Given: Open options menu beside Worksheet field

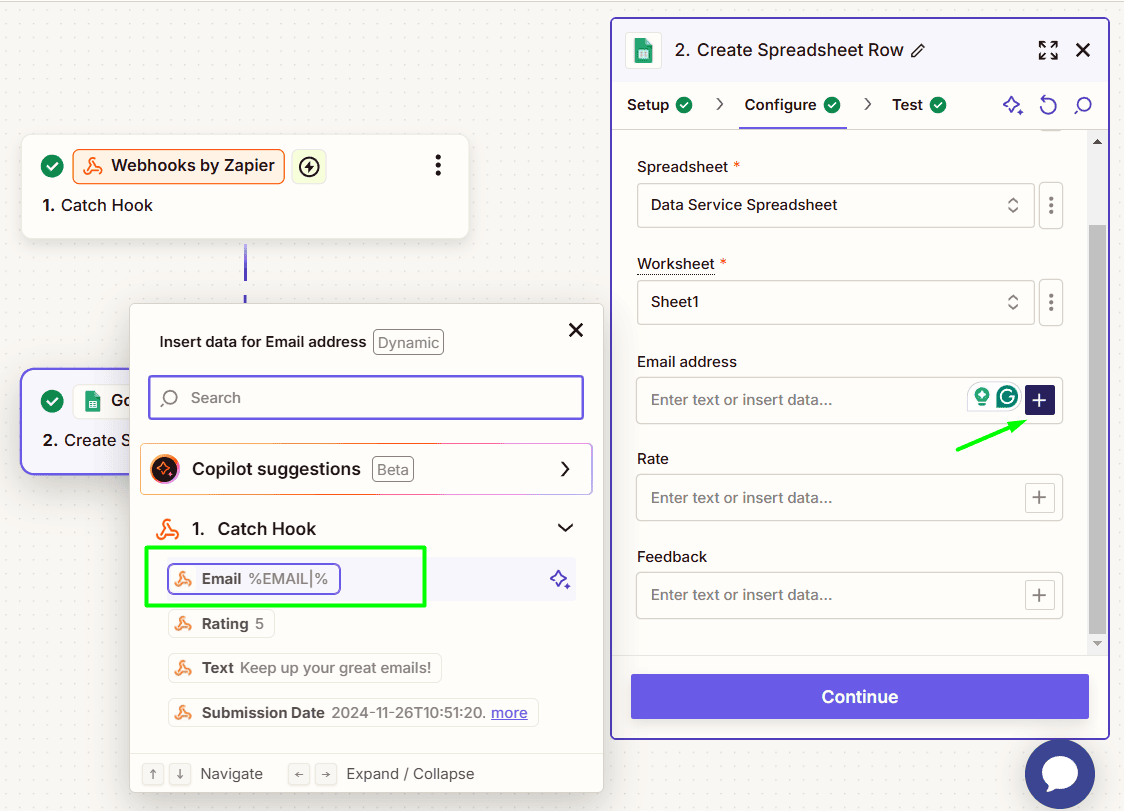Looking at the screenshot, I should 1051,302.
